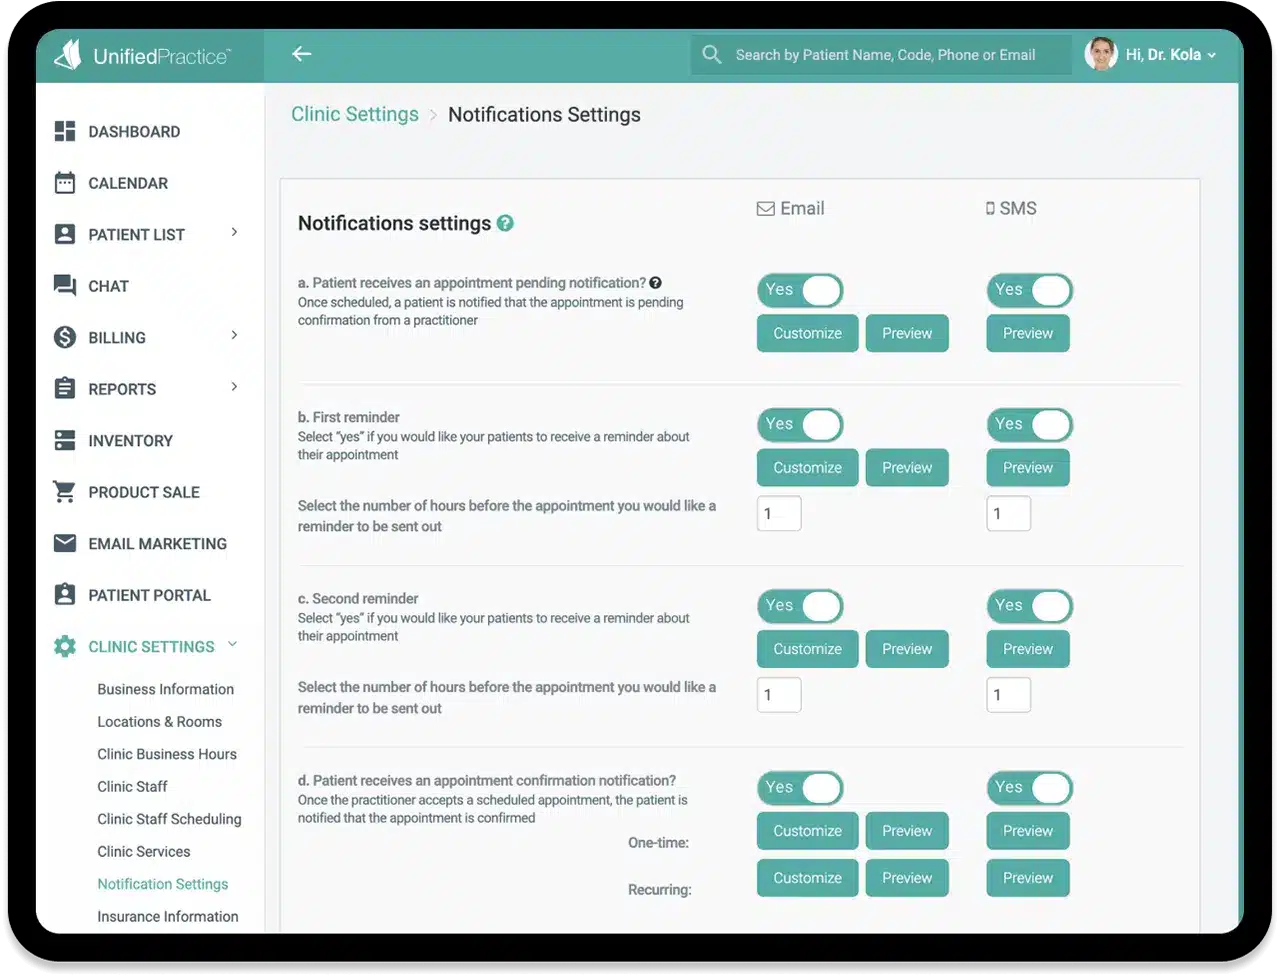The width and height of the screenshot is (1280, 980).
Task: Click the Product Sale shopping cart icon
Action: (65, 492)
